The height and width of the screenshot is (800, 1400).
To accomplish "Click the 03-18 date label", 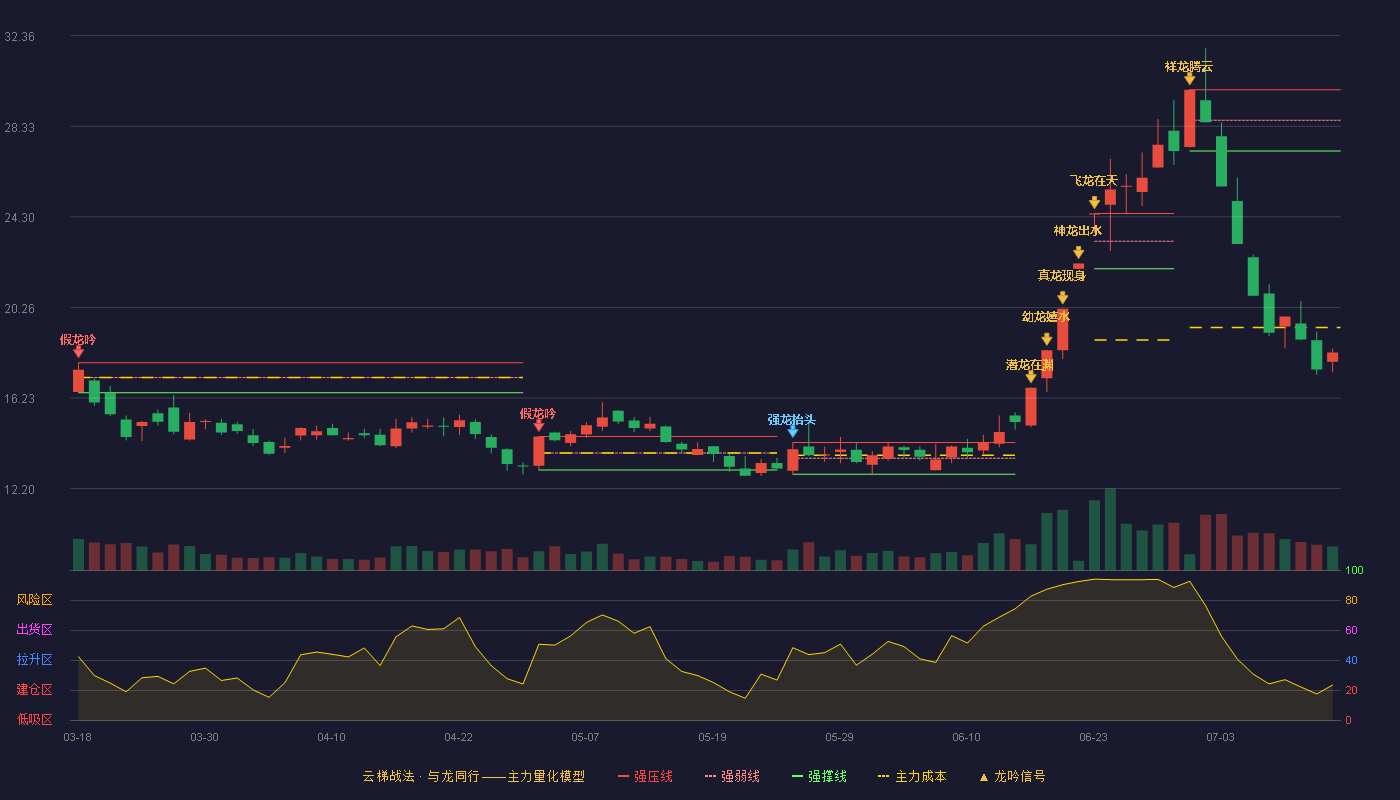I will pos(77,737).
